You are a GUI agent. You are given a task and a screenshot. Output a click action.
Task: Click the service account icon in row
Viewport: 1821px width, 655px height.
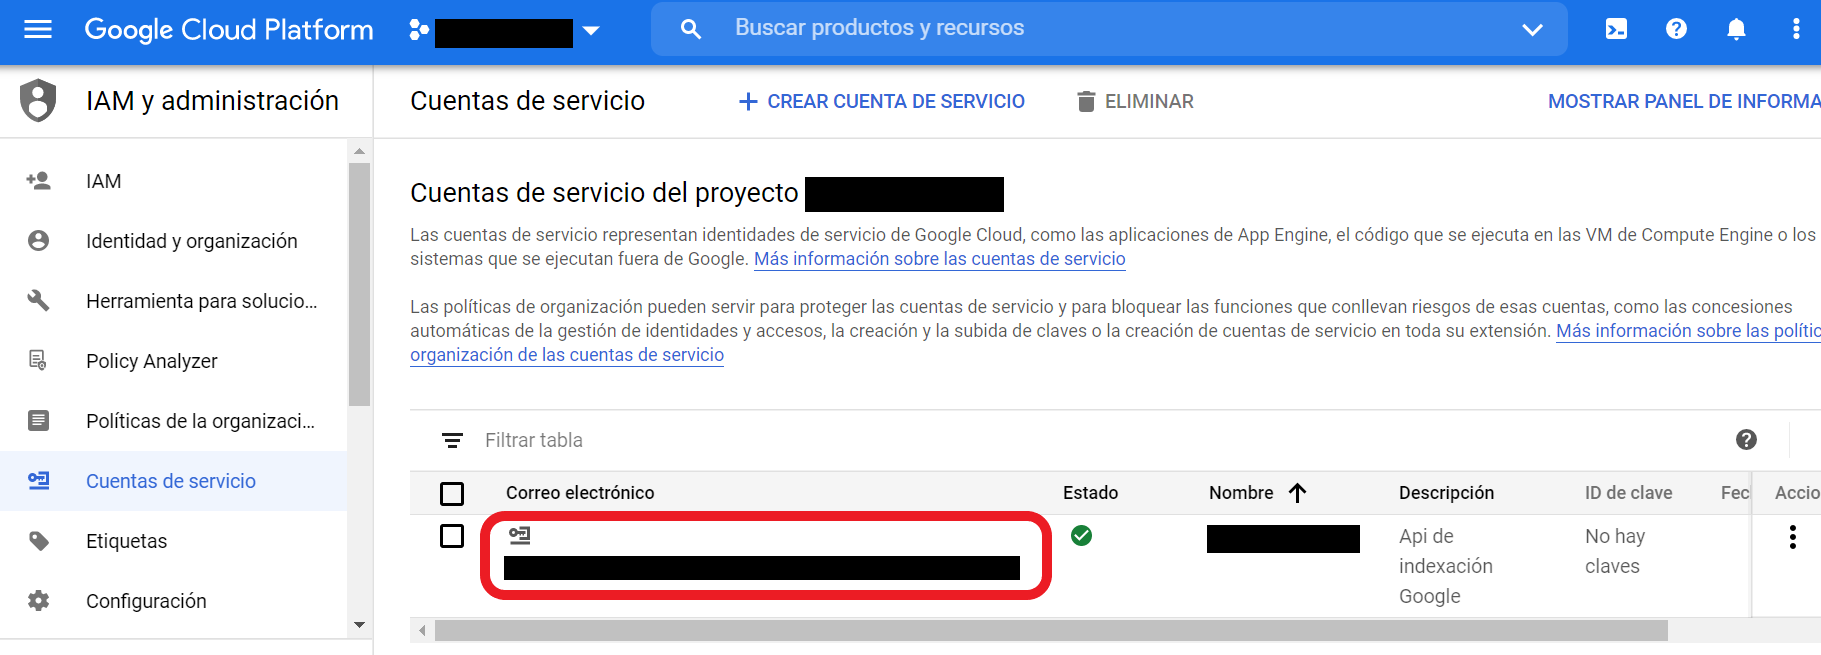coord(520,535)
